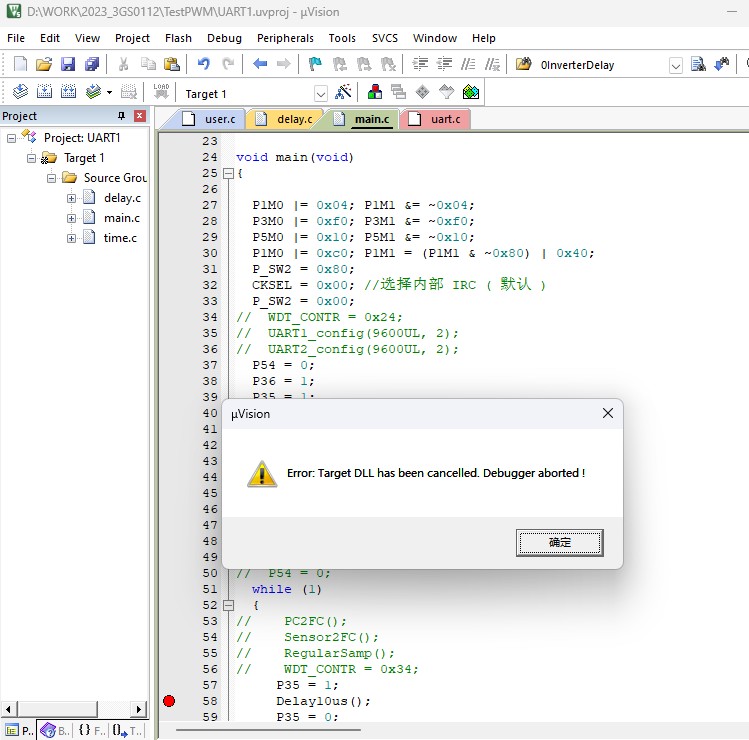This screenshot has height=740, width=749.
Task: Click Find in Files icon next to 0InverterDelay
Action: pos(524,64)
